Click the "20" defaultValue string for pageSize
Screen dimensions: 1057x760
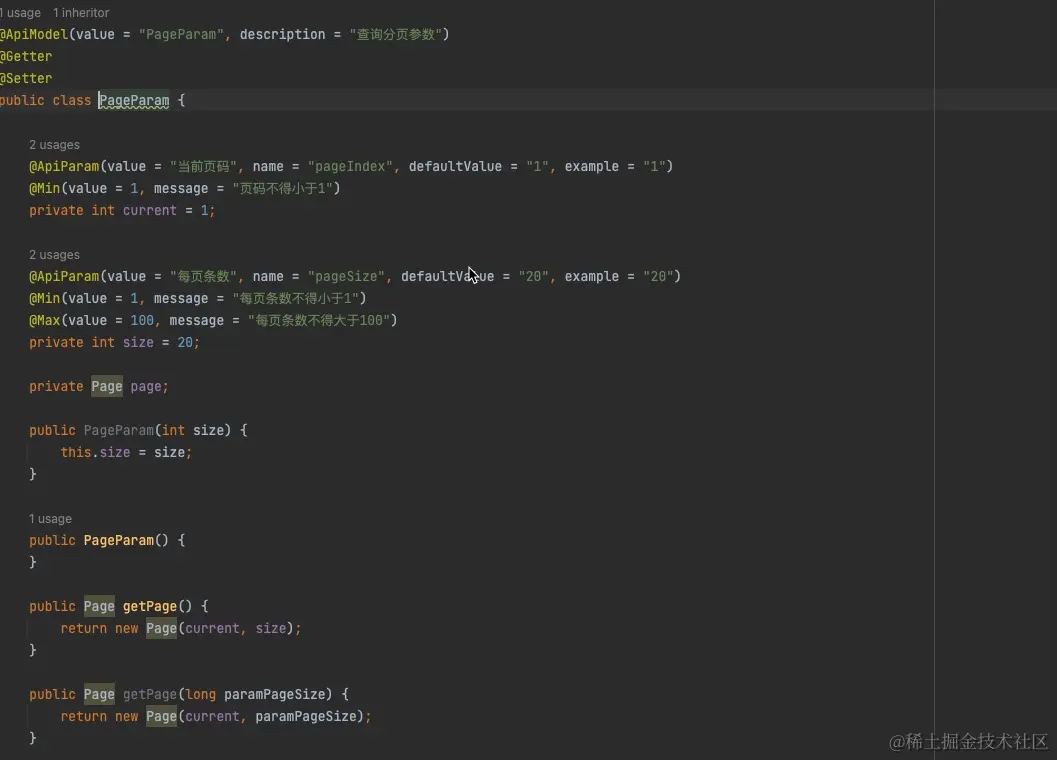pos(533,276)
